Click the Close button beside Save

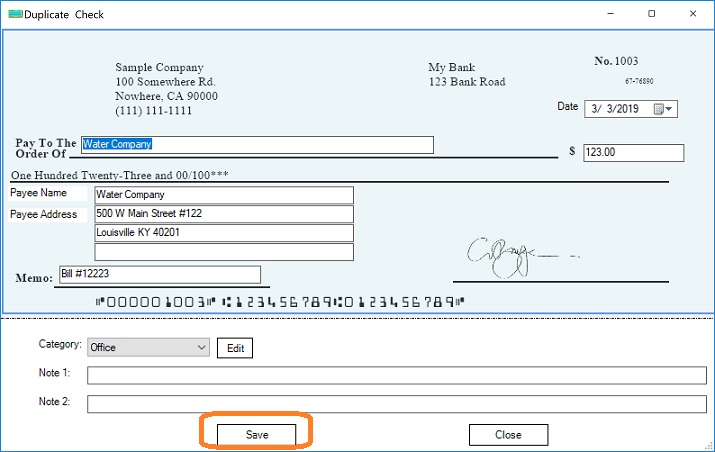[x=508, y=435]
